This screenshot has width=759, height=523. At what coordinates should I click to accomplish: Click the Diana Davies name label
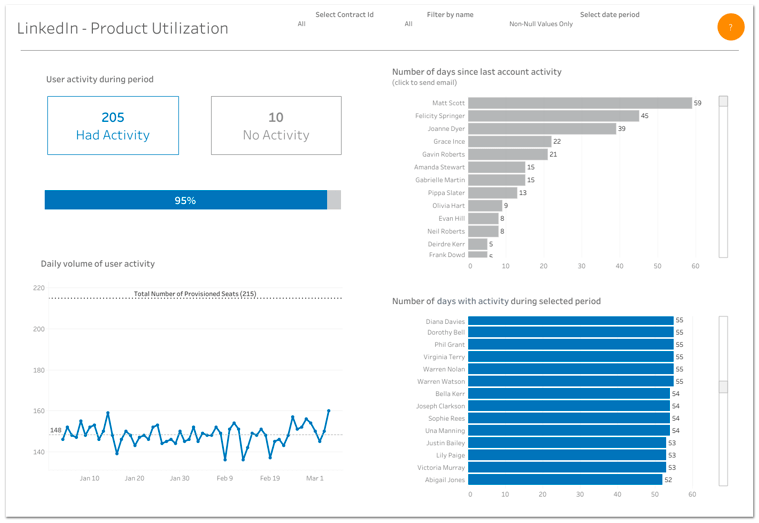pos(445,321)
